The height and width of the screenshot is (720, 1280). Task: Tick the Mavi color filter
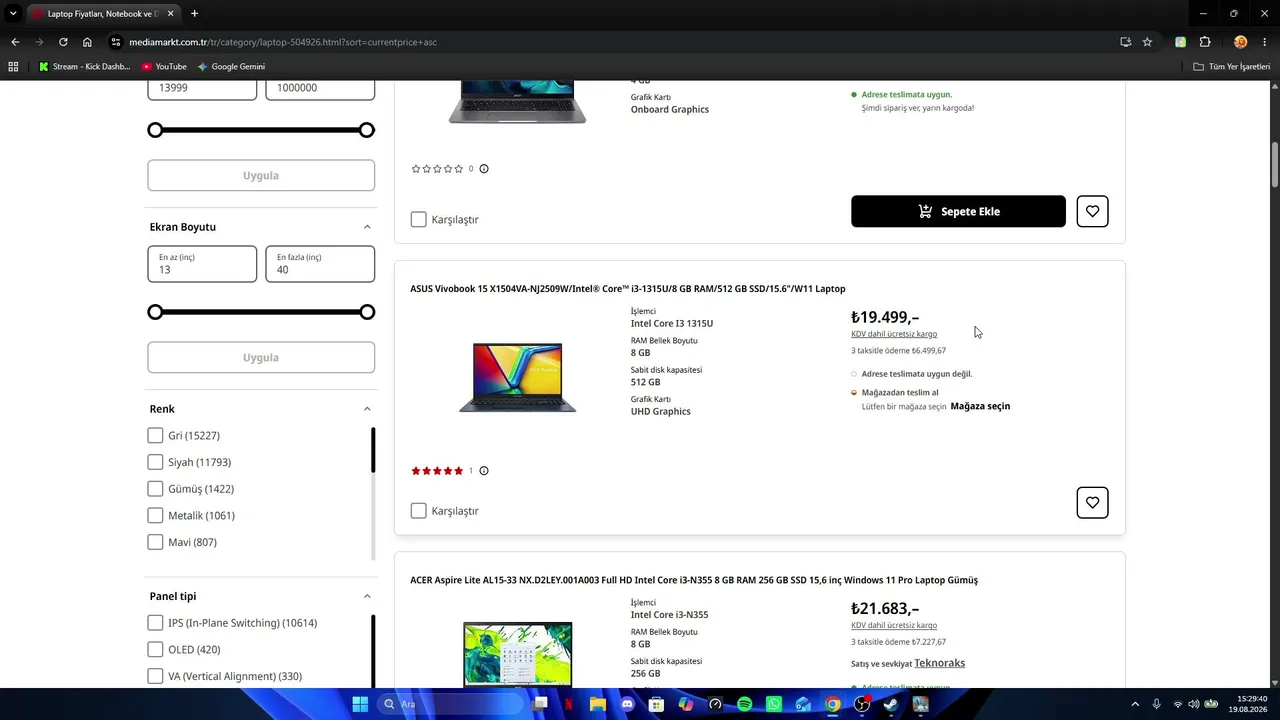[x=155, y=542]
